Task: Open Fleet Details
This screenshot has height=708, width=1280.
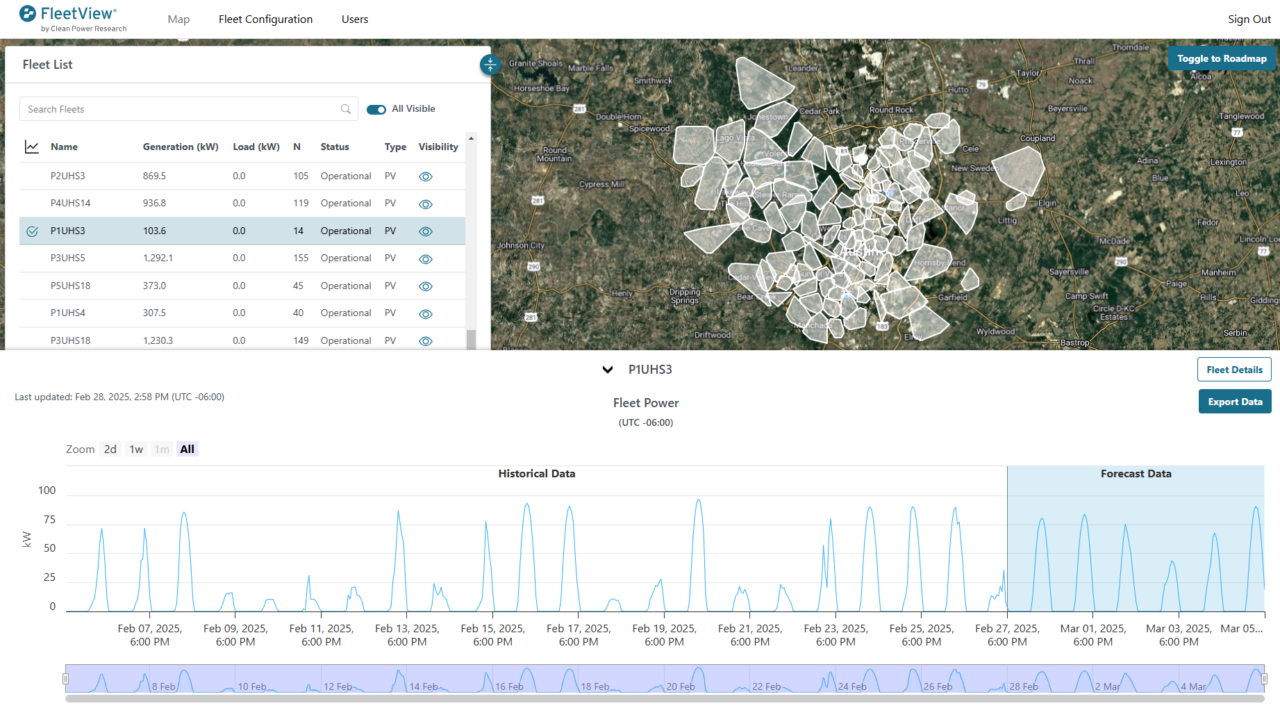Action: [x=1233, y=369]
